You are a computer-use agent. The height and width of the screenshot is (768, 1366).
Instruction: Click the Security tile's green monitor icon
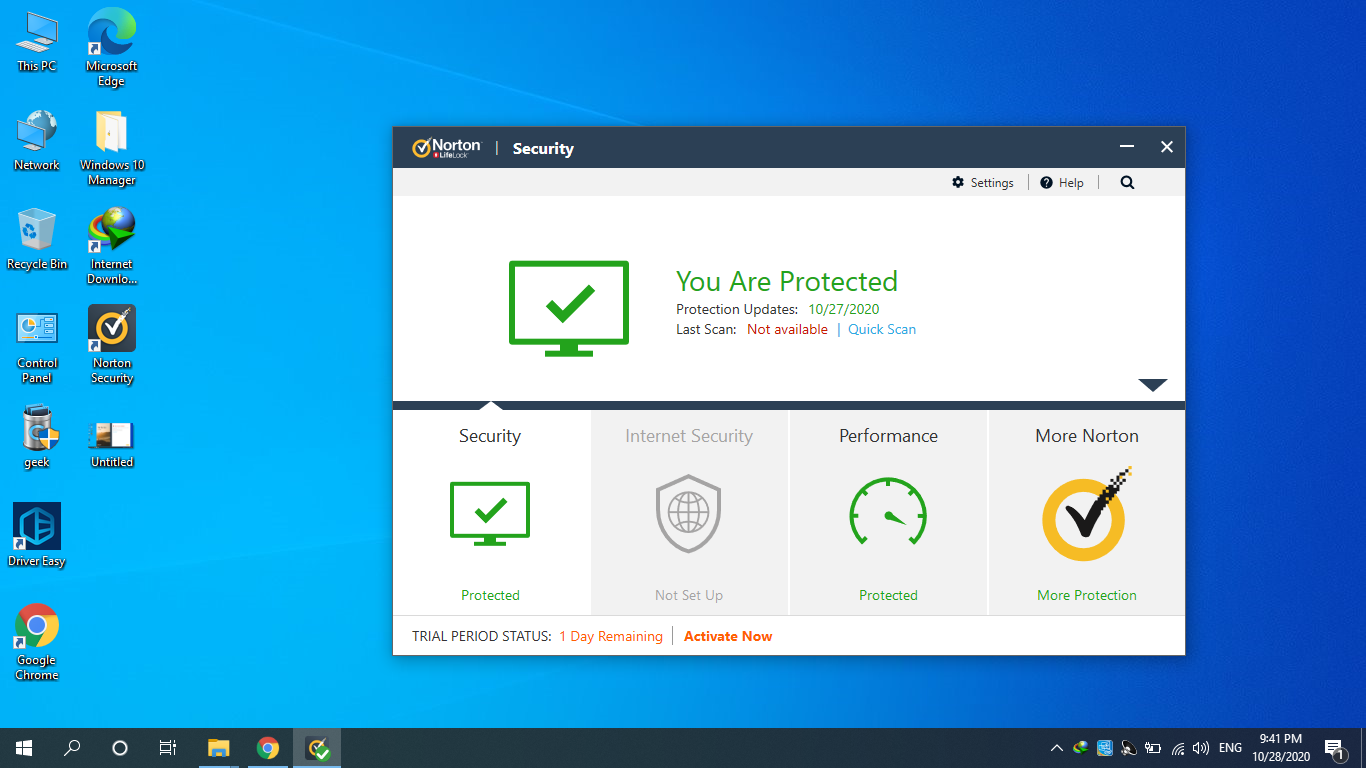click(x=490, y=513)
